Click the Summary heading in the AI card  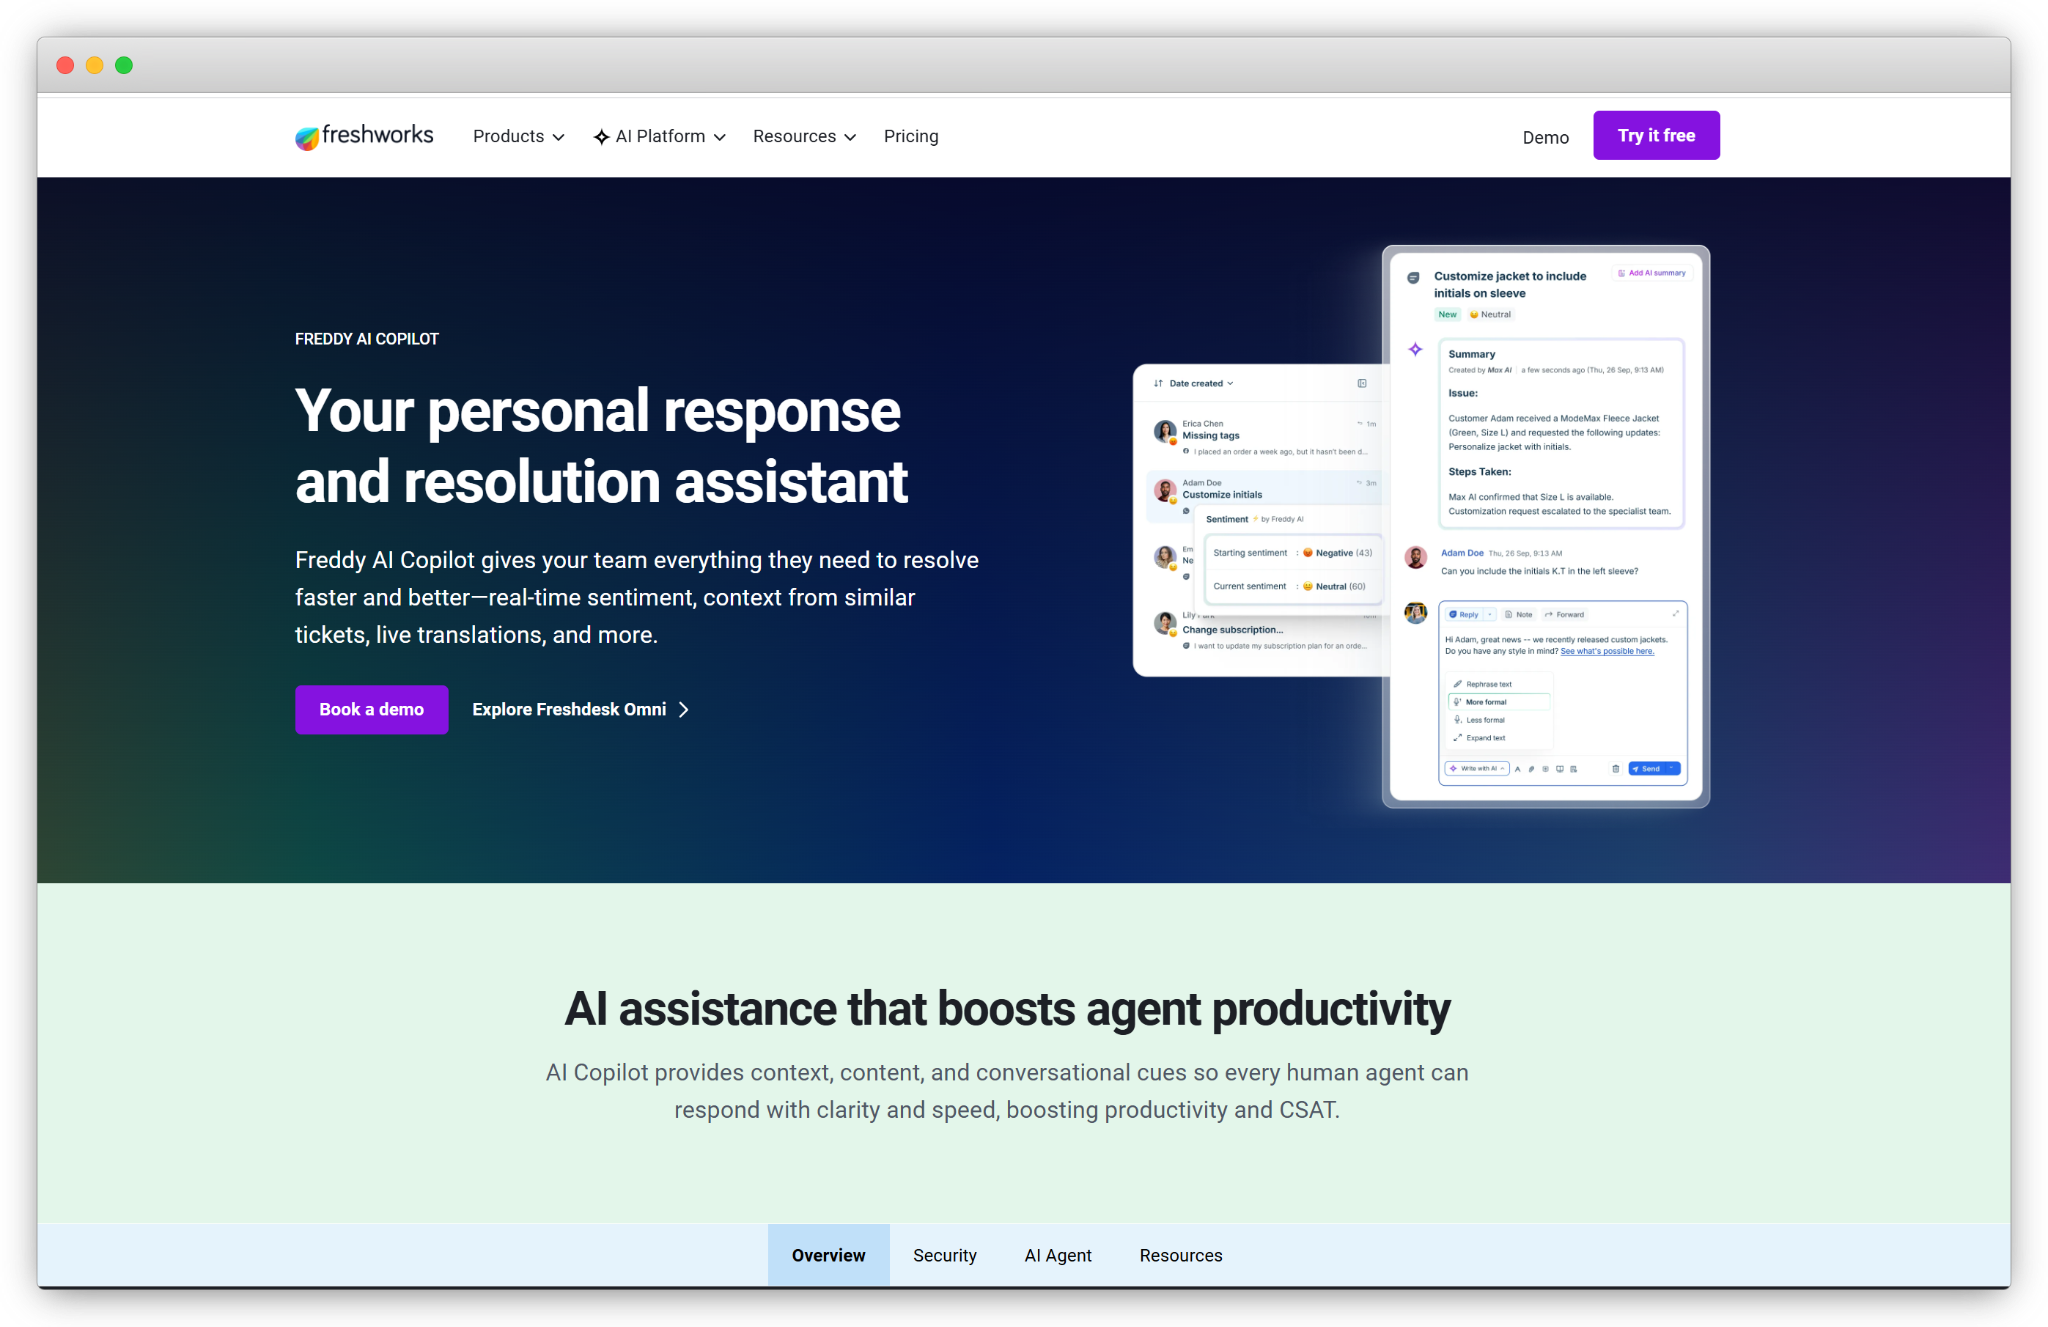tap(1472, 354)
